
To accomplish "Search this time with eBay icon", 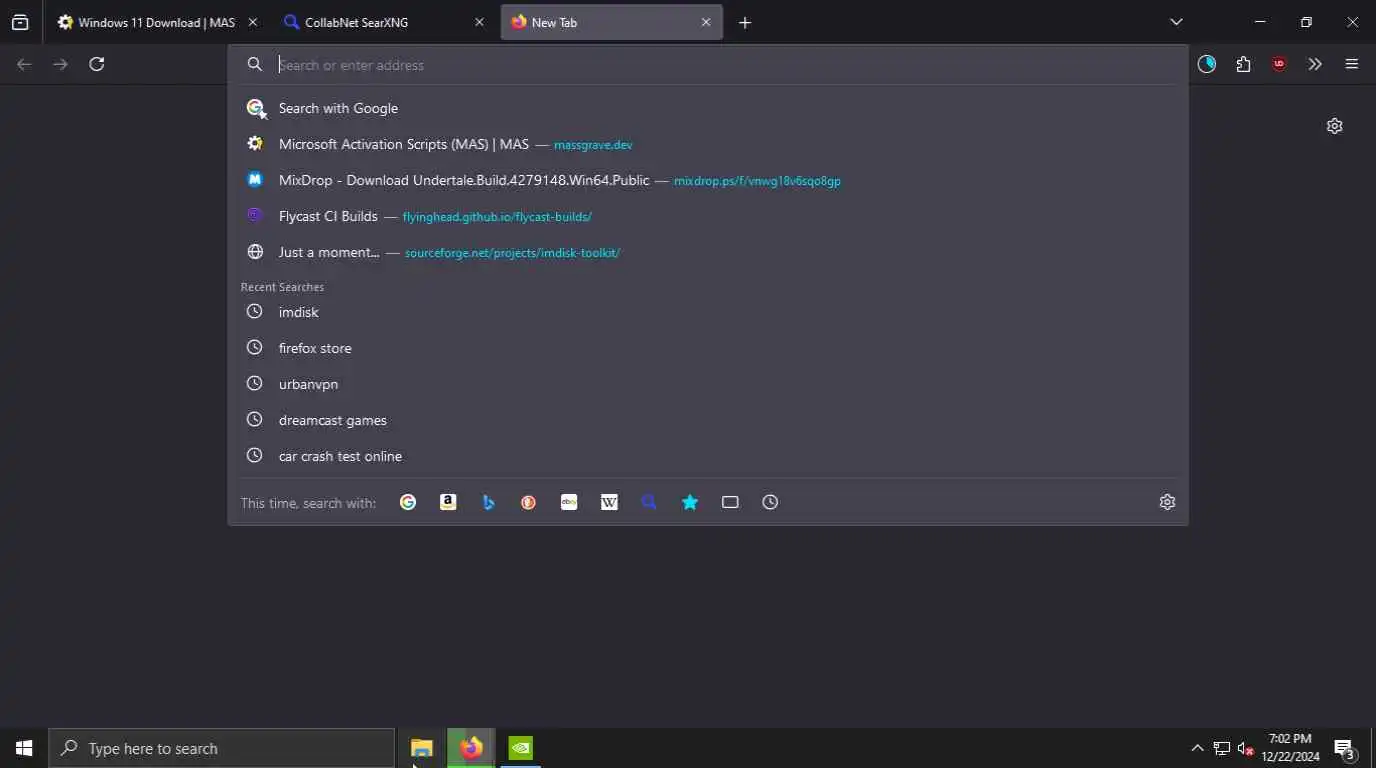I will (x=569, y=502).
